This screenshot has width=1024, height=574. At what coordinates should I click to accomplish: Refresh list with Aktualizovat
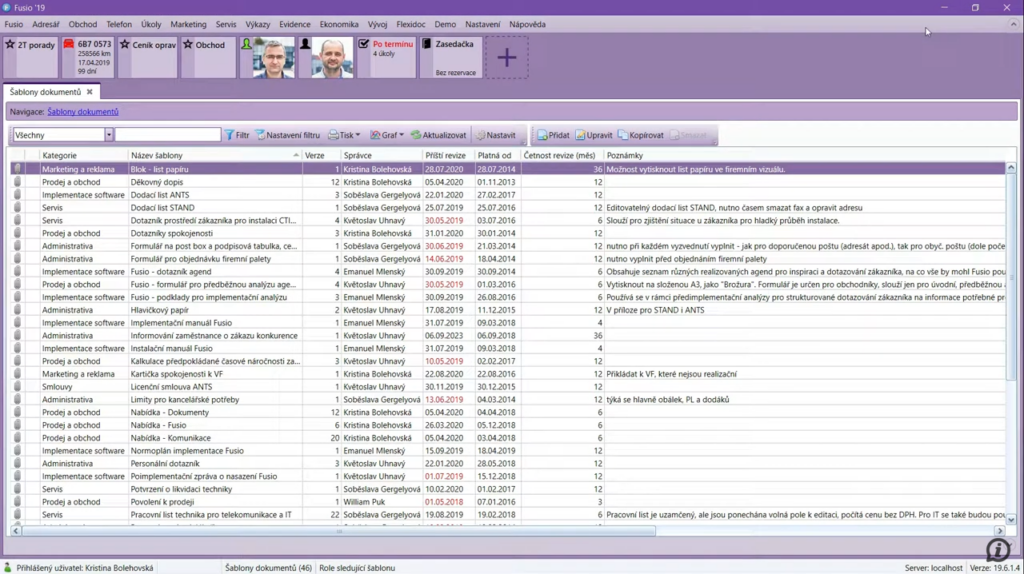(x=438, y=135)
